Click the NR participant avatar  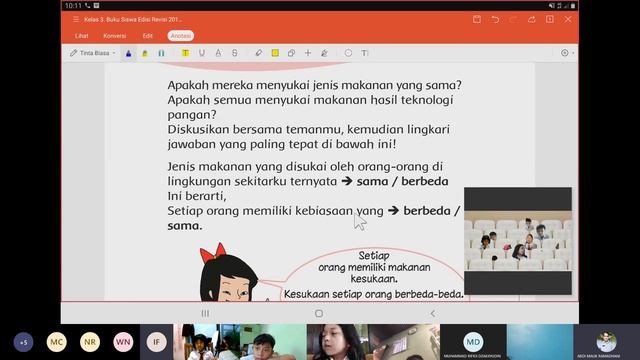tap(90, 342)
